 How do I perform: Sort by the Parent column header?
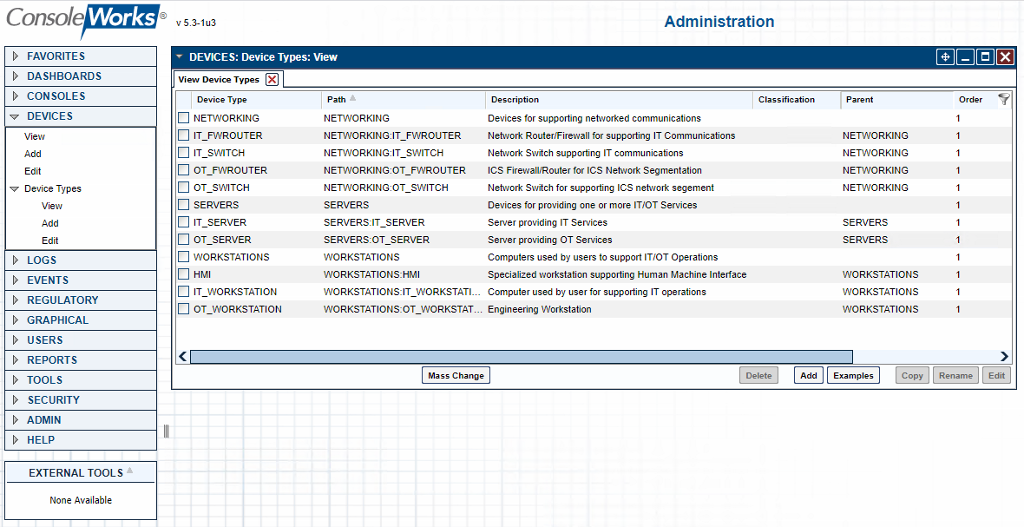click(859, 100)
